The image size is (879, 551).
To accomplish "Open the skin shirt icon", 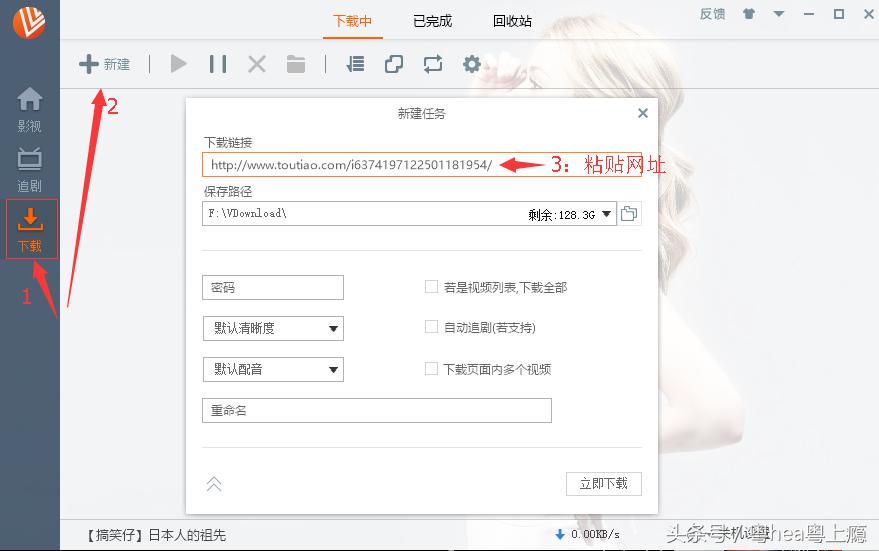I will point(748,13).
